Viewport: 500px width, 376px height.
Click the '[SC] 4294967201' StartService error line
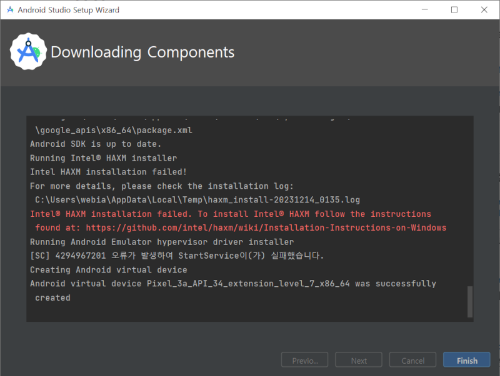(x=177, y=256)
